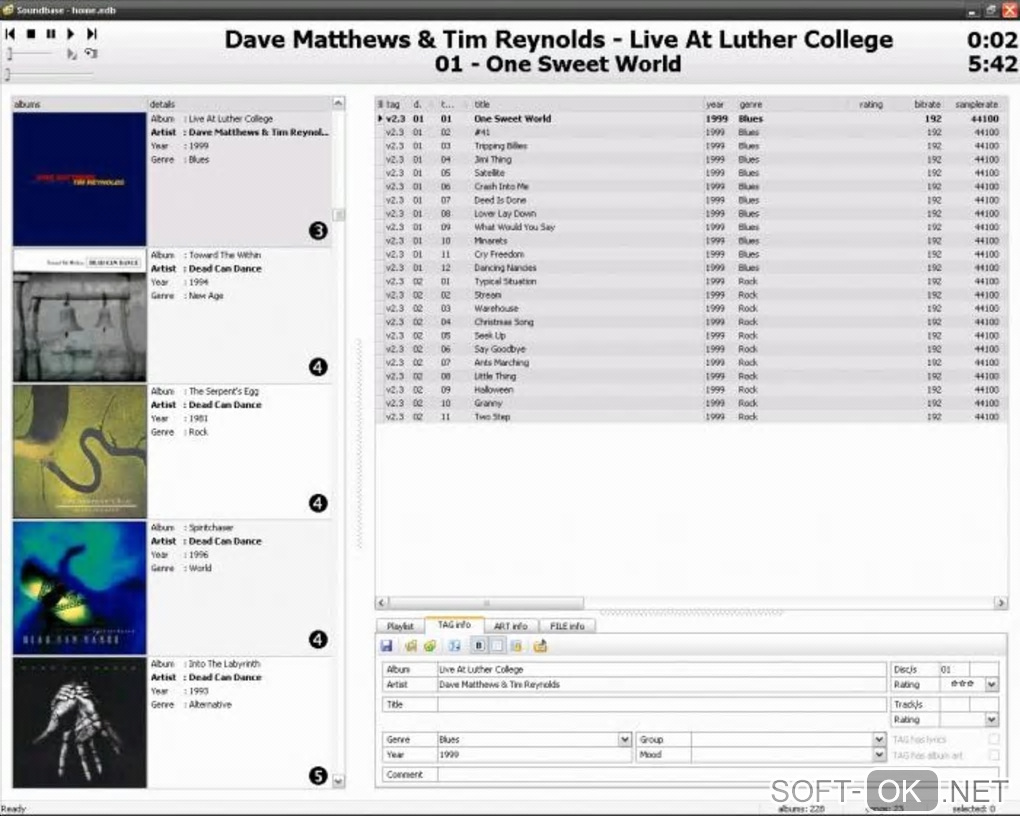Open the ART info tab

[511, 626]
